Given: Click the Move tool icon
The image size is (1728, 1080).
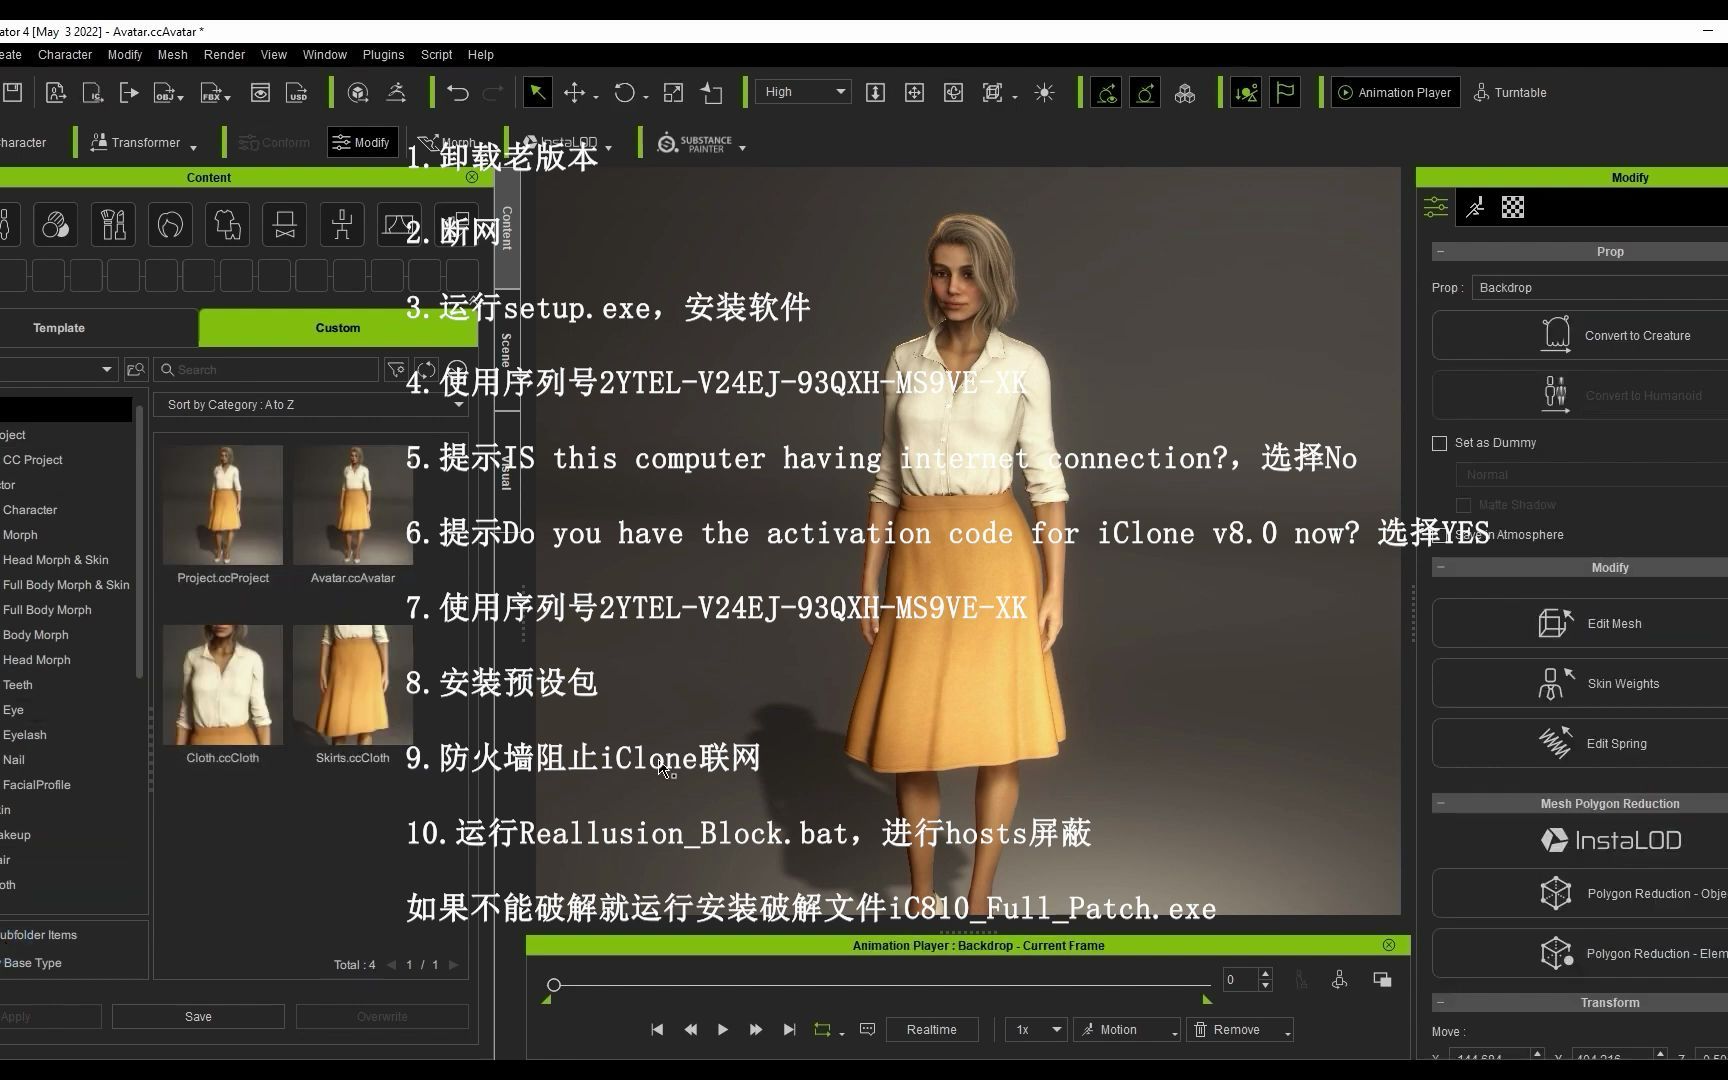Looking at the screenshot, I should point(576,92).
